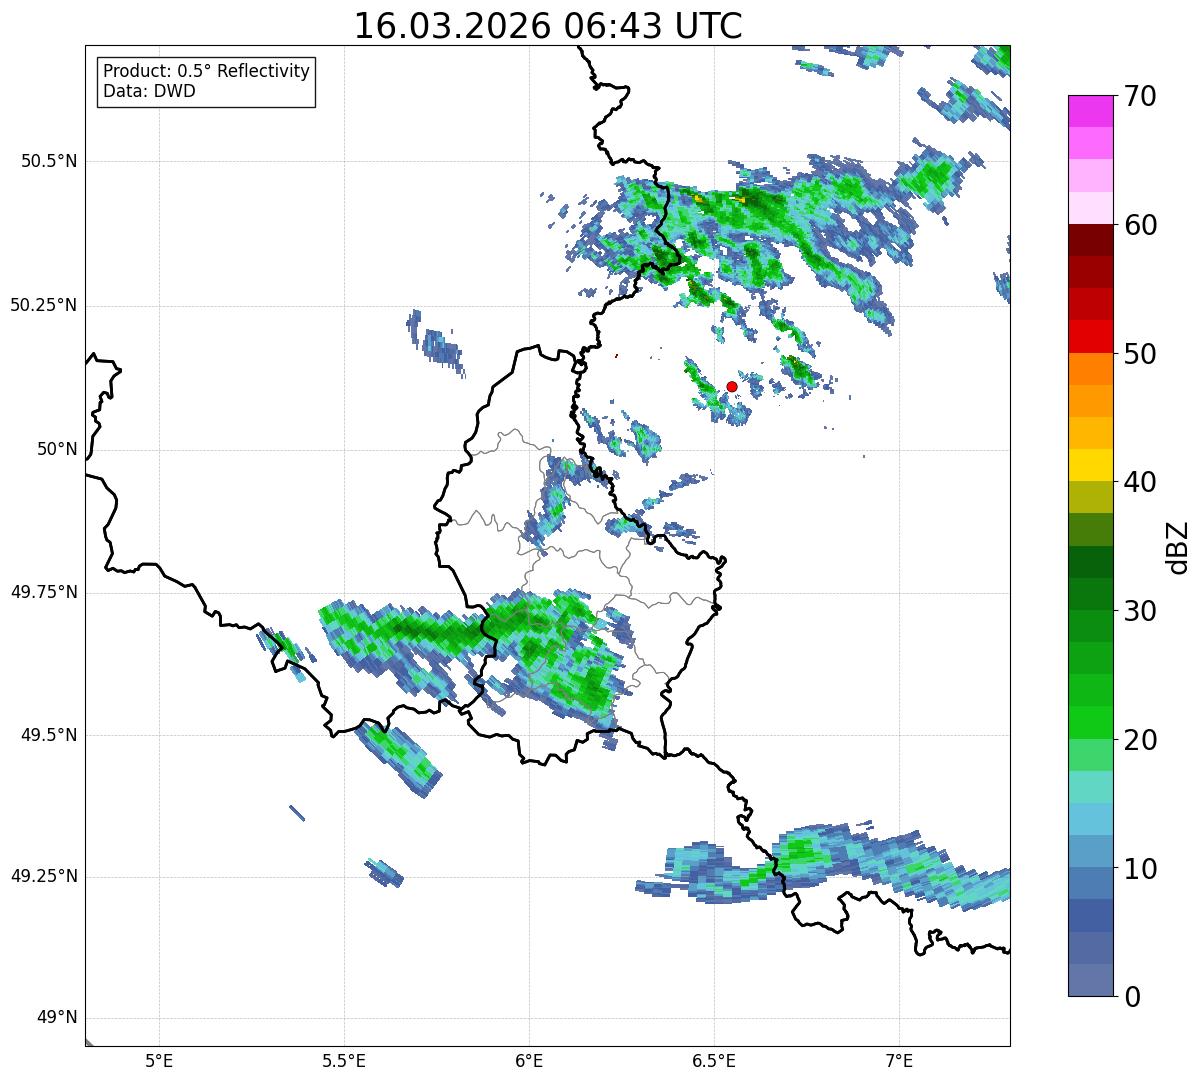Image resolution: width=1202 pixels, height=1081 pixels.
Task: Click the "49.25°N" latitude label
Action: click(44, 877)
